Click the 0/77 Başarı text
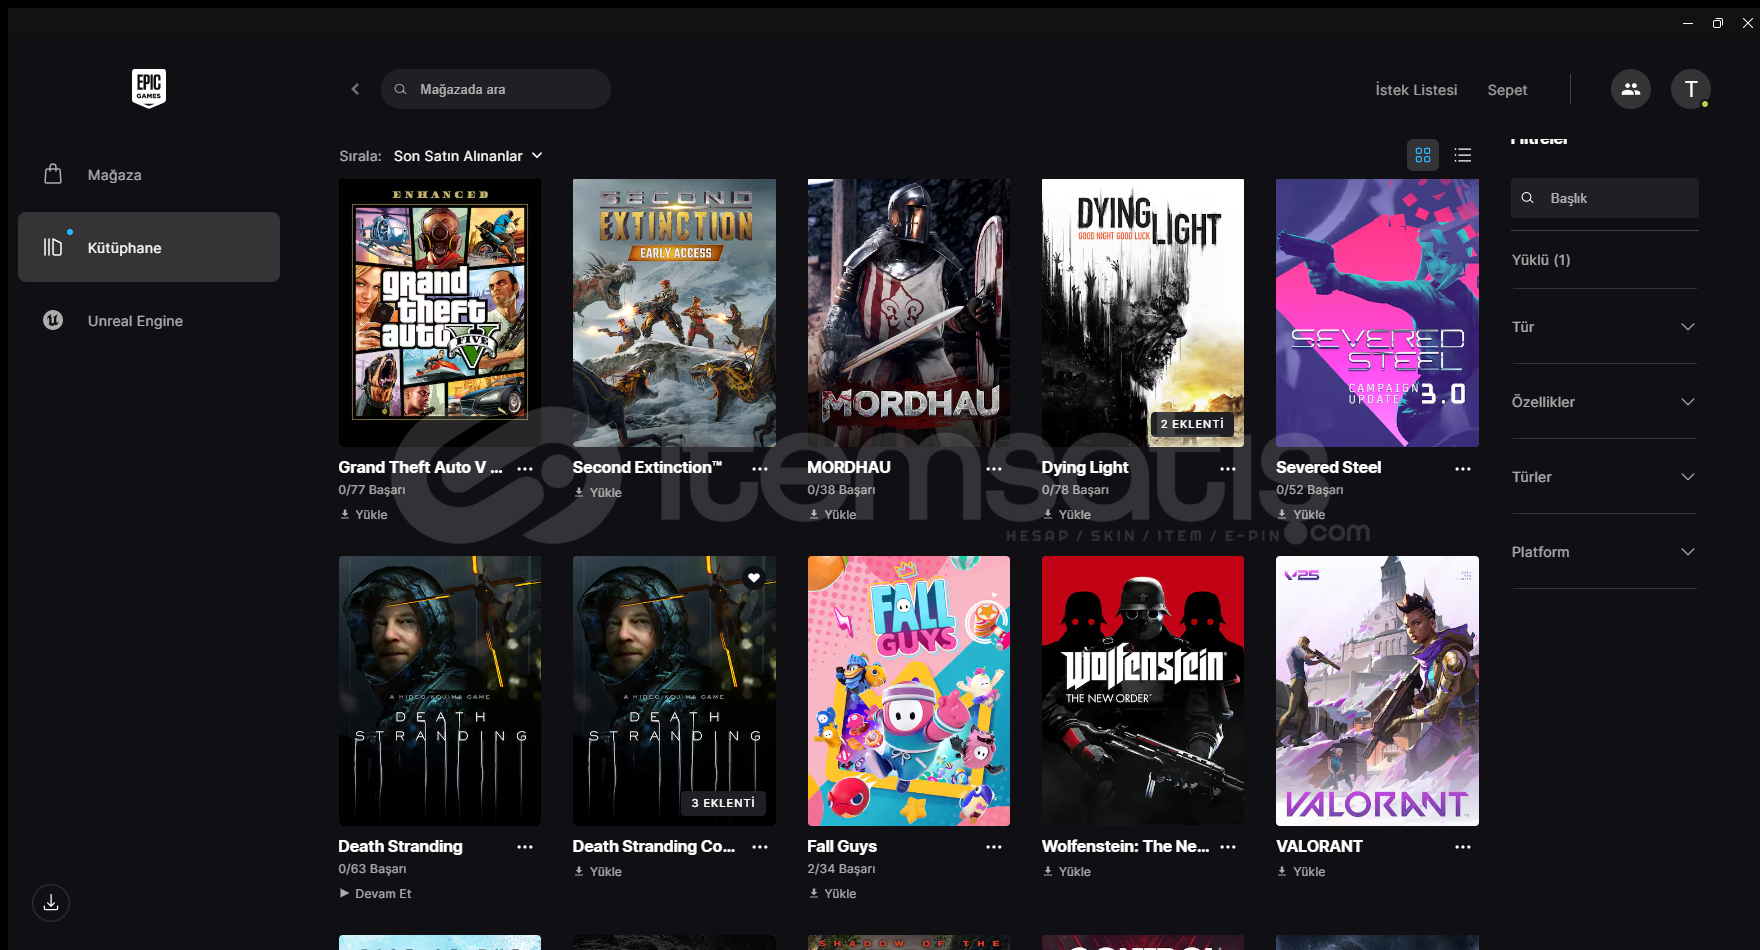This screenshot has width=1760, height=950. (x=372, y=490)
